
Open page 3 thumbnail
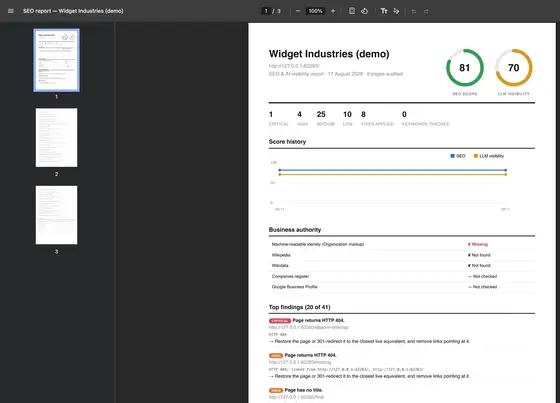click(56, 215)
